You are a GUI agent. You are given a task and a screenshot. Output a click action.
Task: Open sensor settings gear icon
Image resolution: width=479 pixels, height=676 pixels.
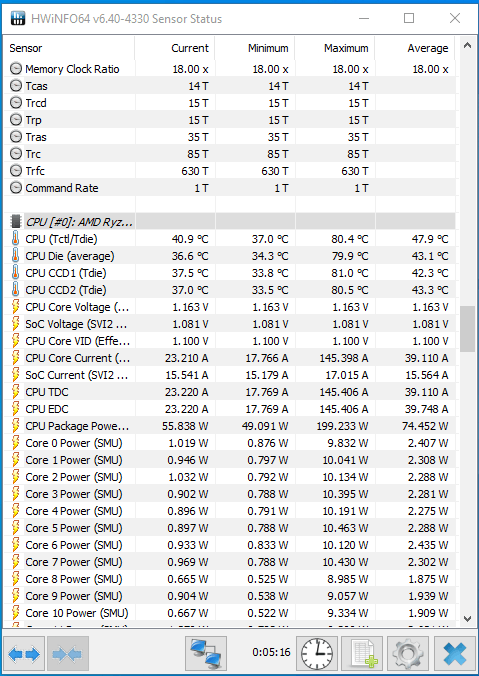click(x=408, y=654)
